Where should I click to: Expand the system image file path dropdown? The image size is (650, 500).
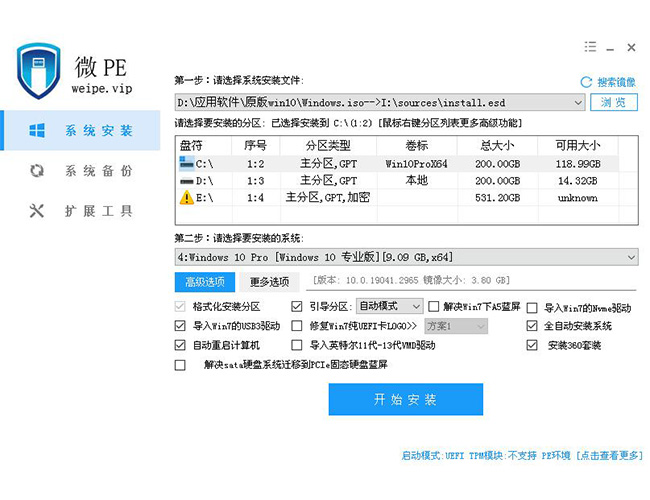tap(579, 103)
